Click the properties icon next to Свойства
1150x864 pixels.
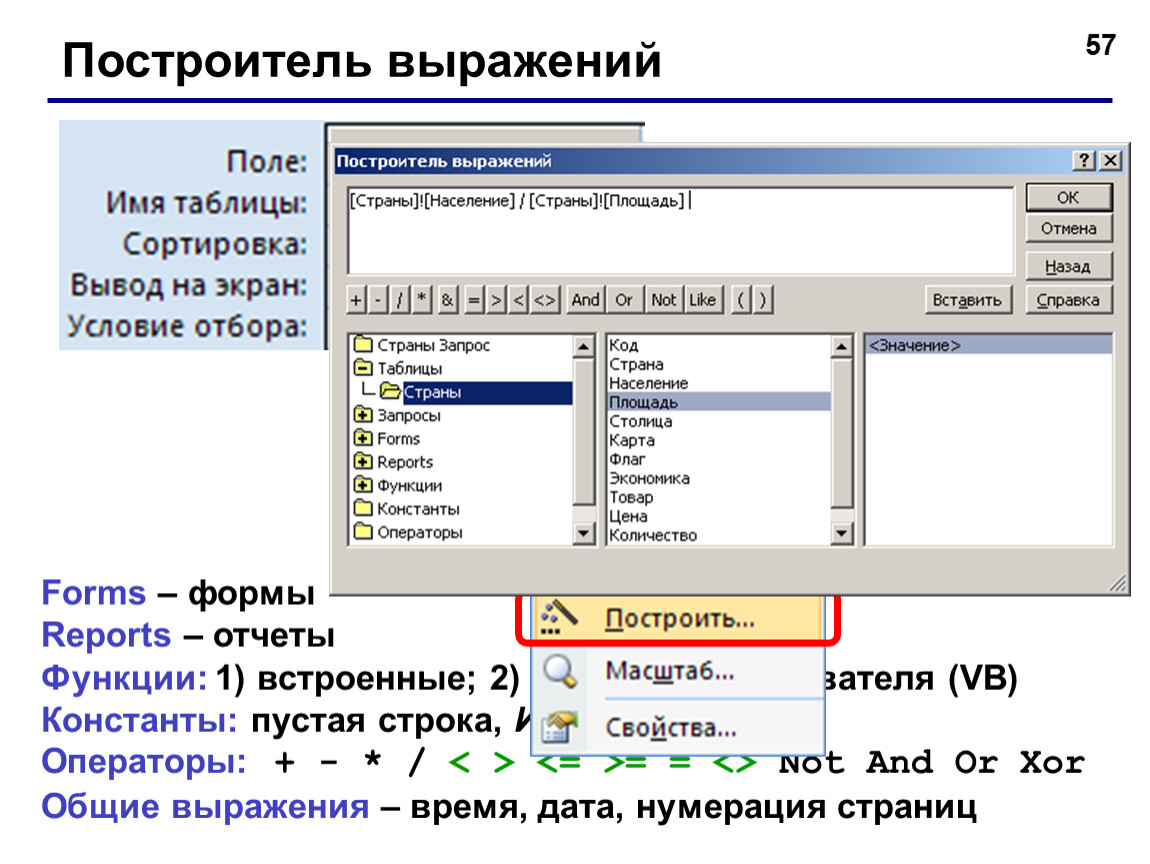560,728
